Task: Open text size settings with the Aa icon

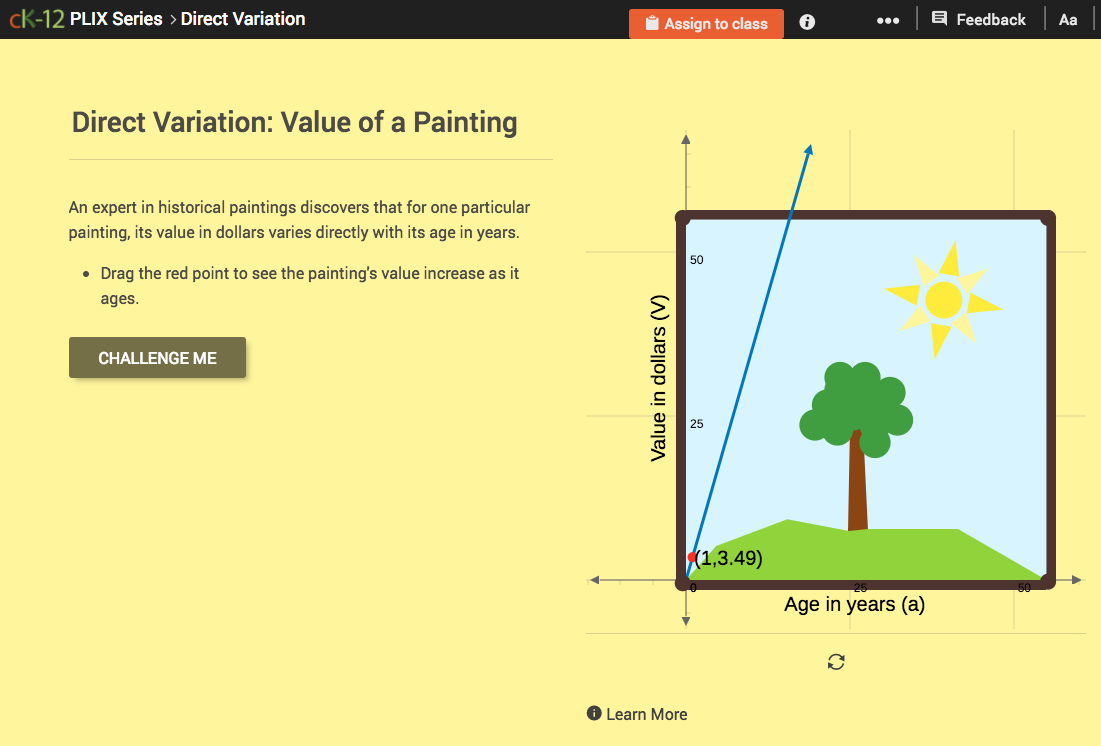Action: (1068, 19)
